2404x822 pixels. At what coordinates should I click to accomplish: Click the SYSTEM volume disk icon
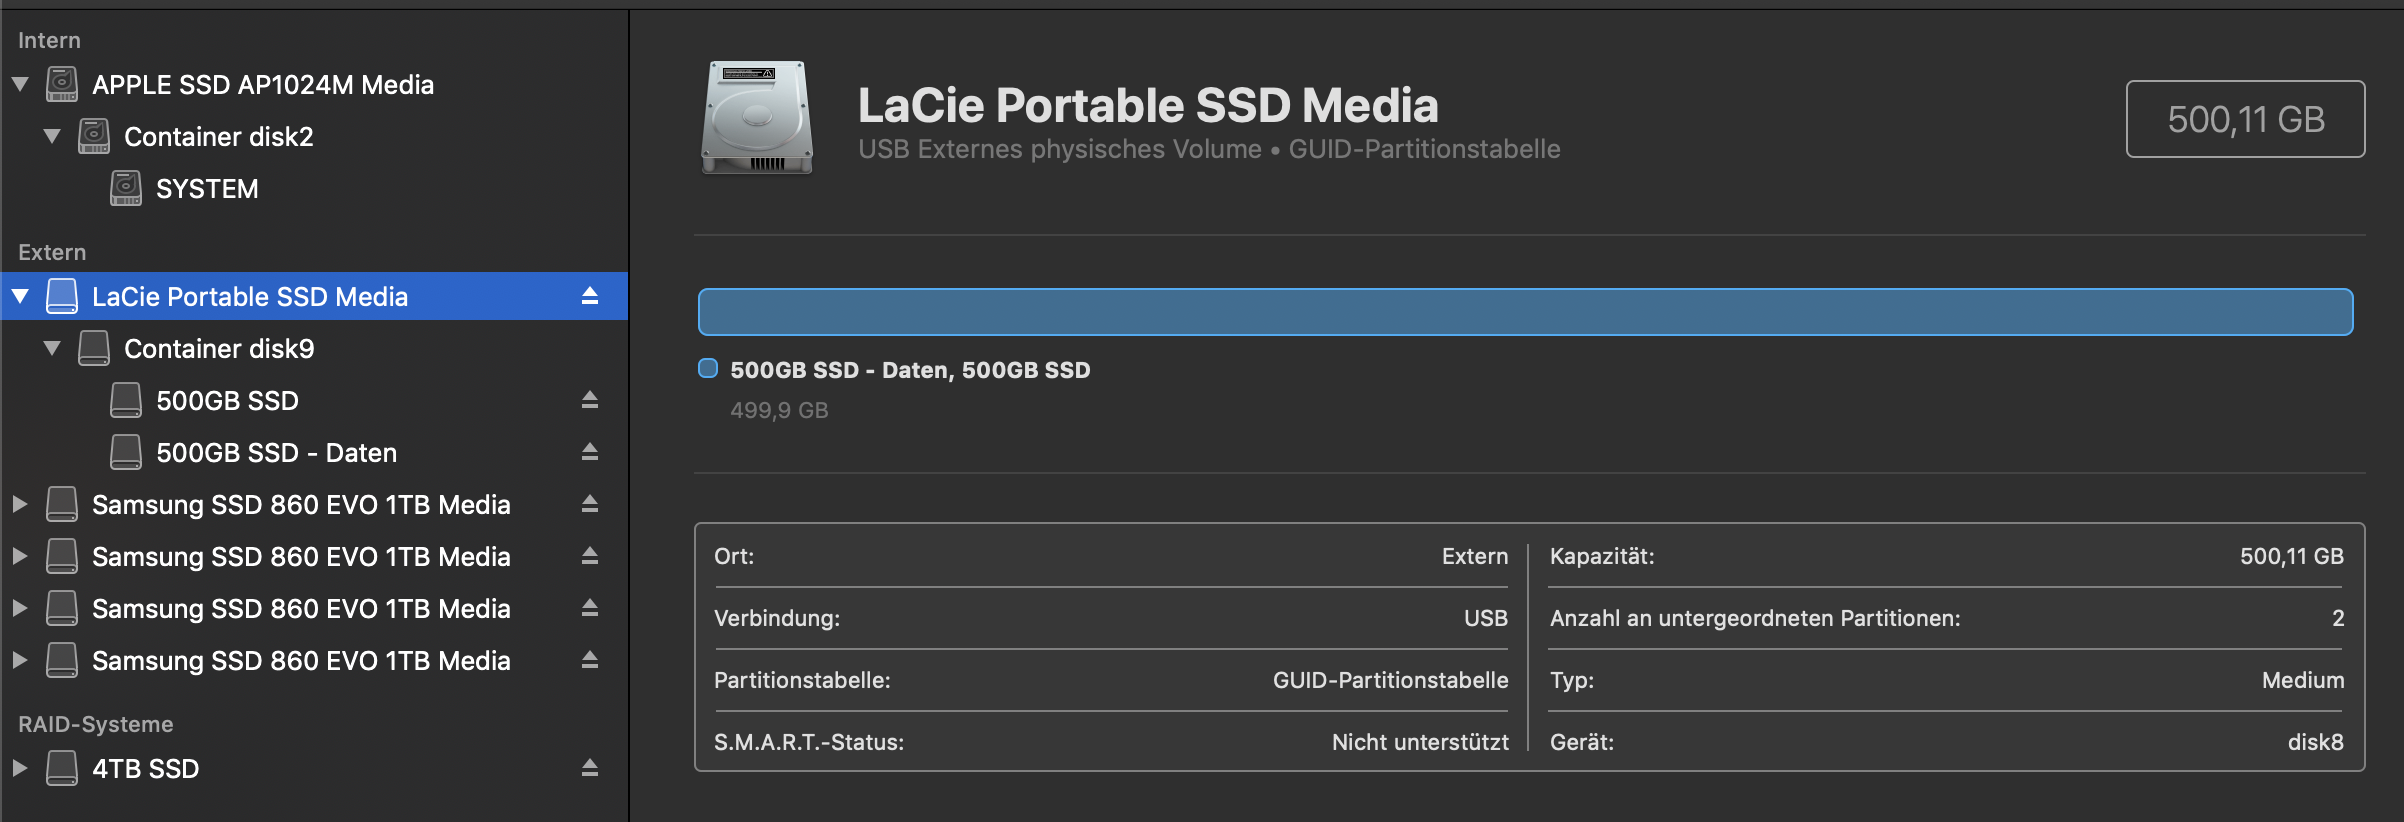tap(125, 188)
